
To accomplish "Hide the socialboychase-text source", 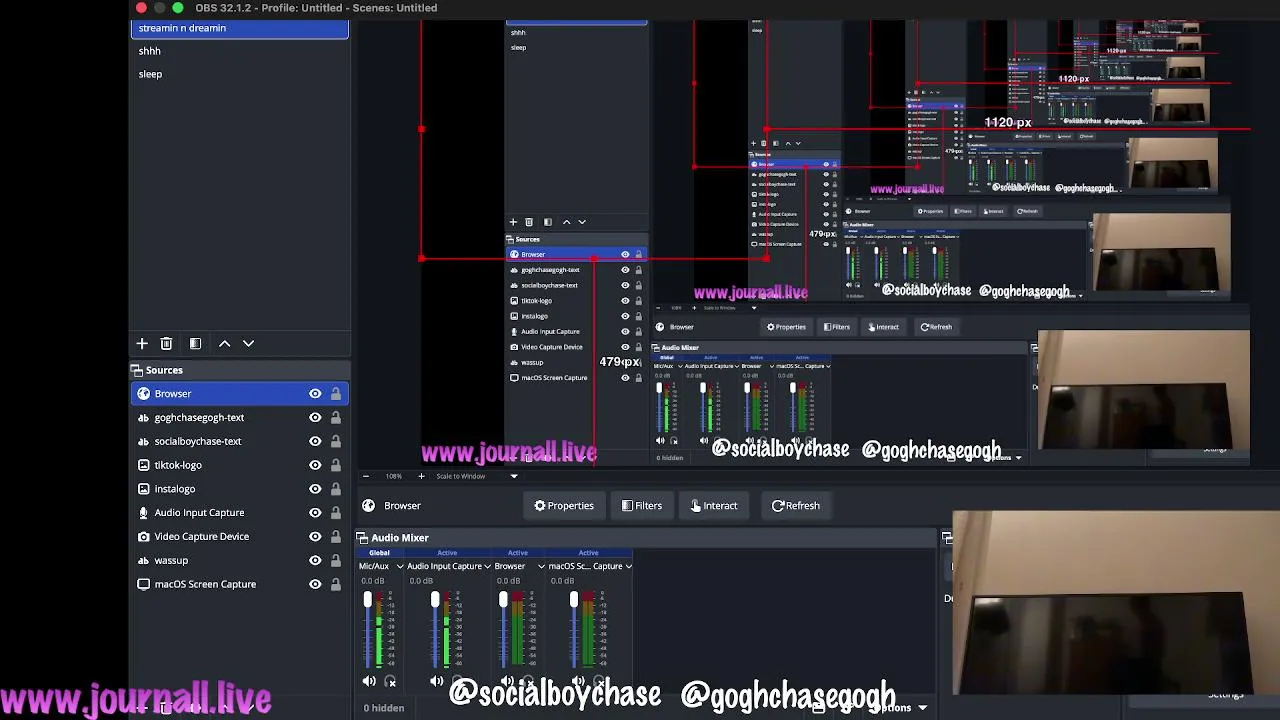I will click(x=315, y=441).
